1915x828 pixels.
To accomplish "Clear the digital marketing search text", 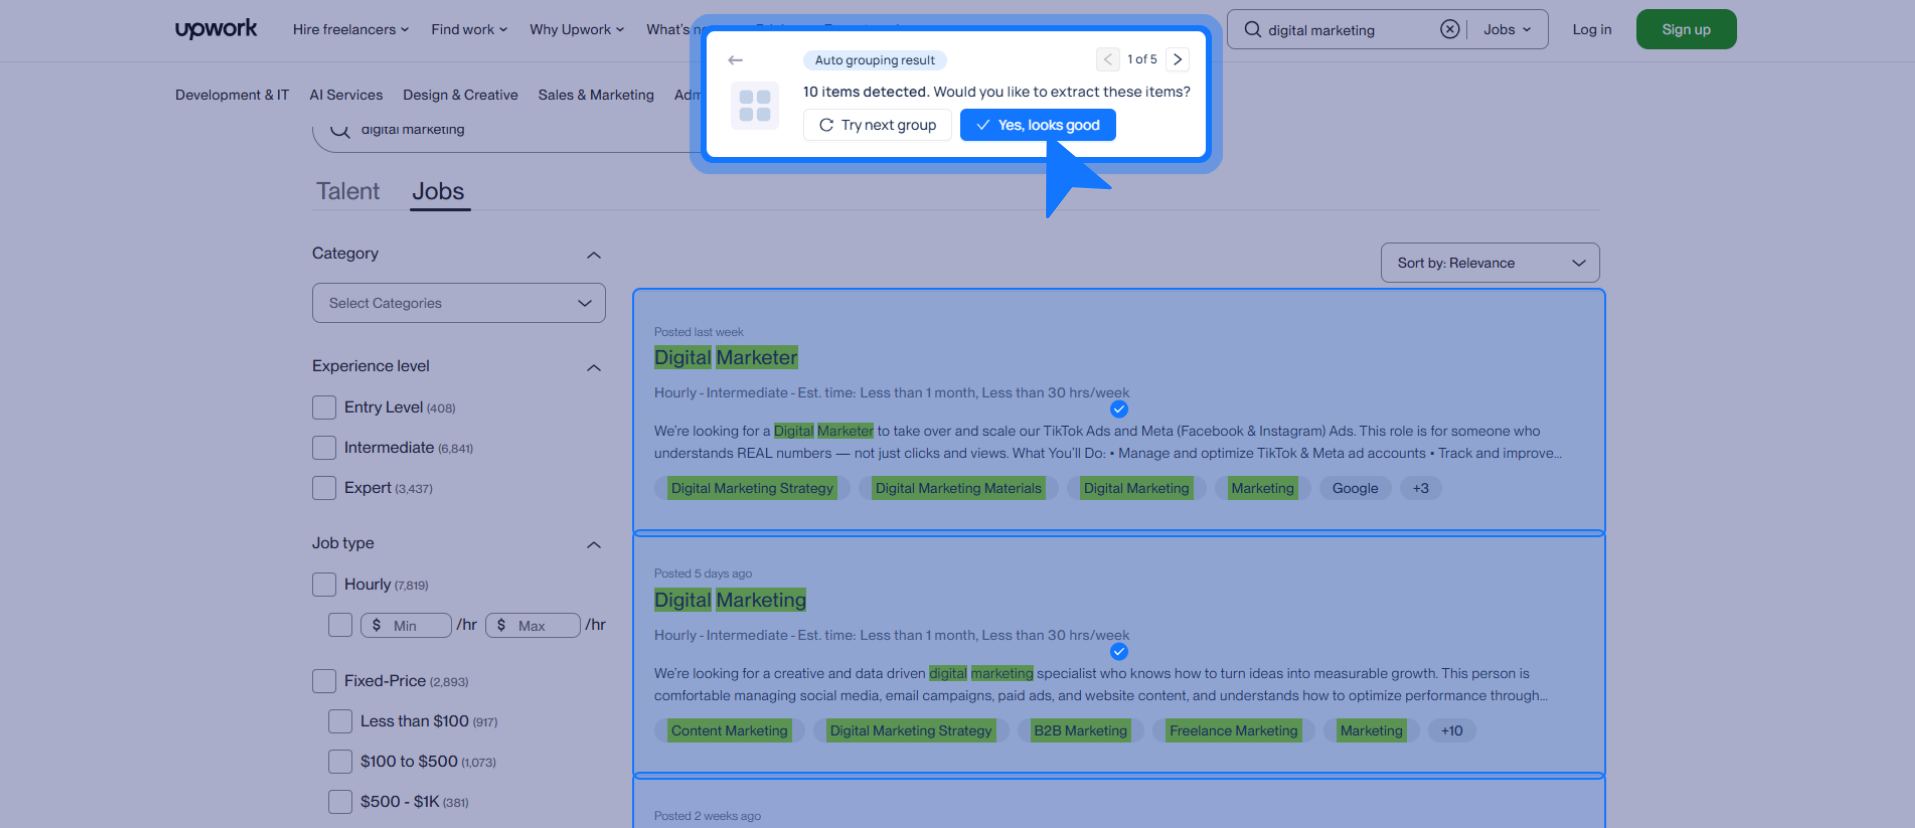I will (x=1449, y=30).
